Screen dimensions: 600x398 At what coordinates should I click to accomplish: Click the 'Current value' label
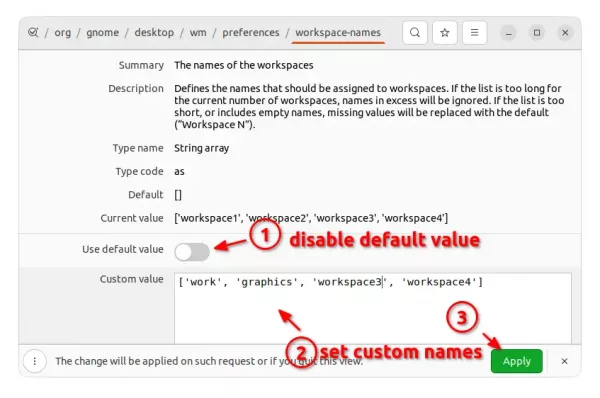[132, 218]
